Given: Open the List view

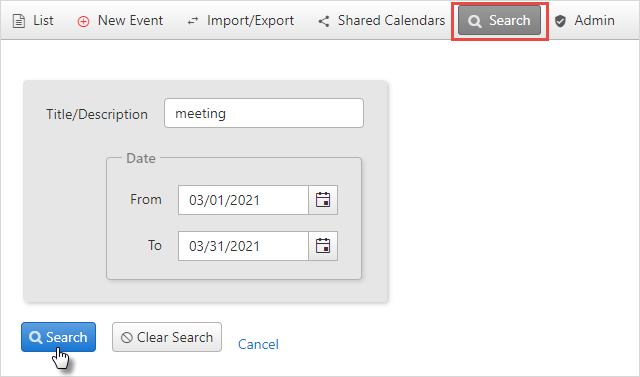Looking at the screenshot, I should pos(33,21).
